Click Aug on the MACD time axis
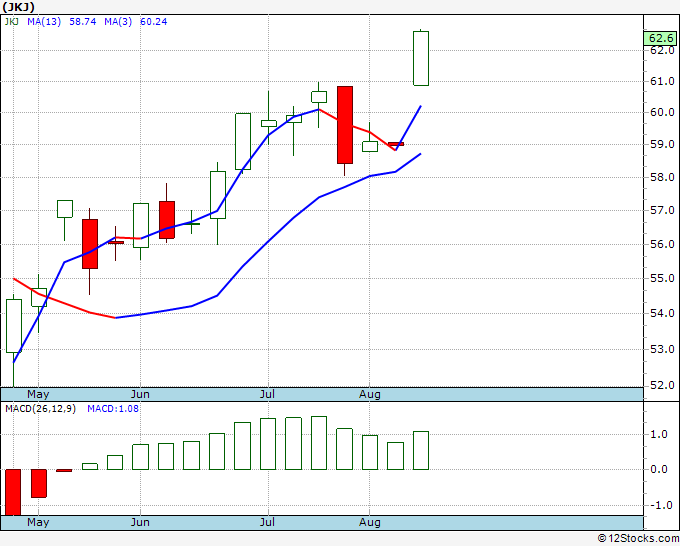This screenshot has width=680, height=546. click(370, 522)
